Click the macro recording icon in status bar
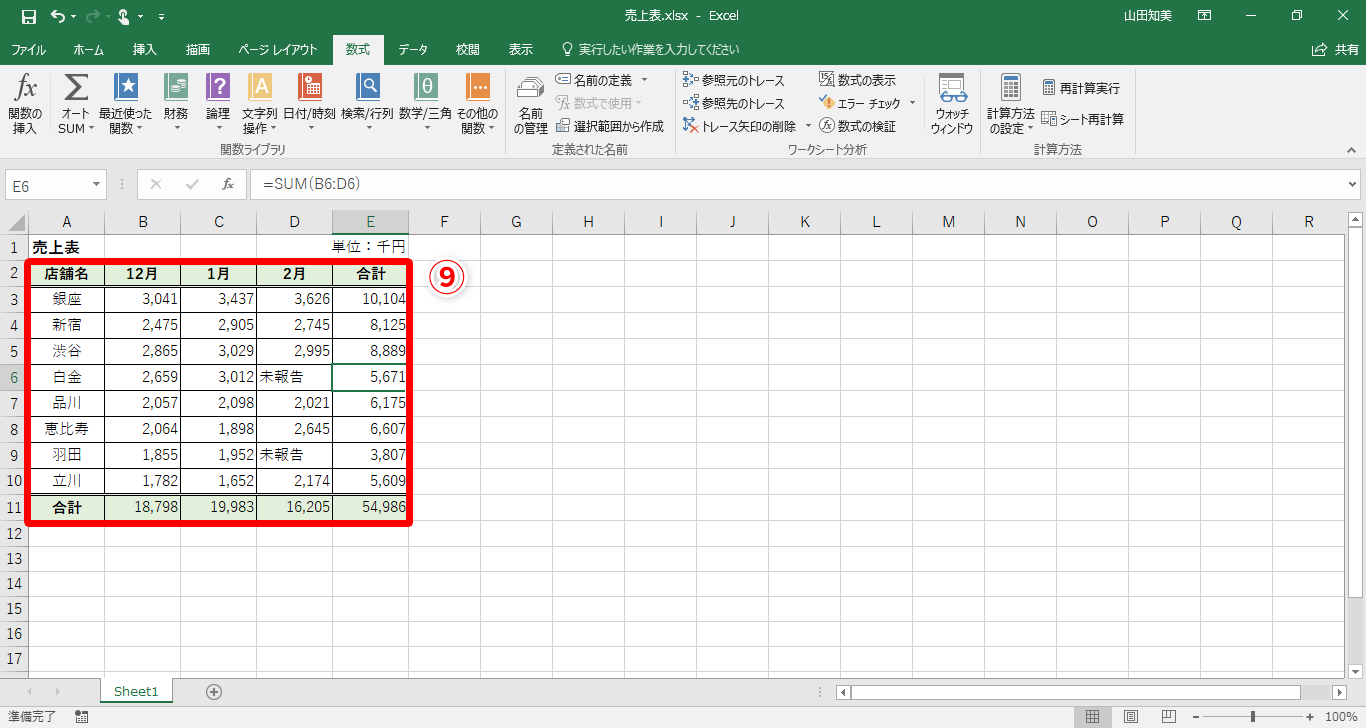This screenshot has width=1366, height=728. coord(81,716)
